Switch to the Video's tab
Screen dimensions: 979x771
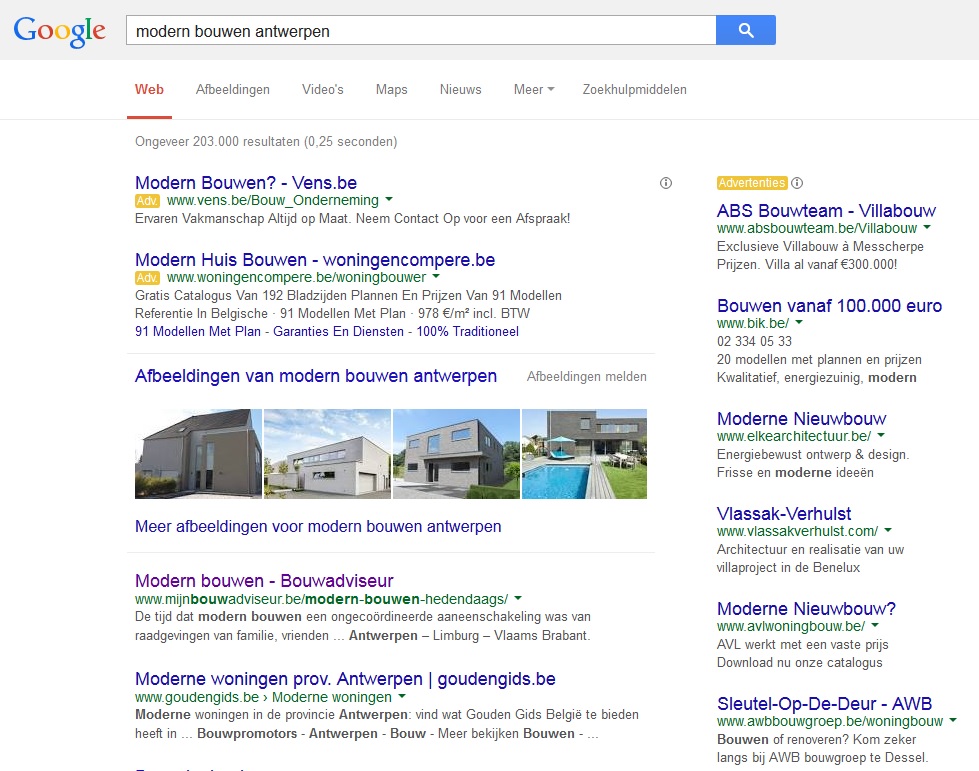pyautogui.click(x=323, y=89)
